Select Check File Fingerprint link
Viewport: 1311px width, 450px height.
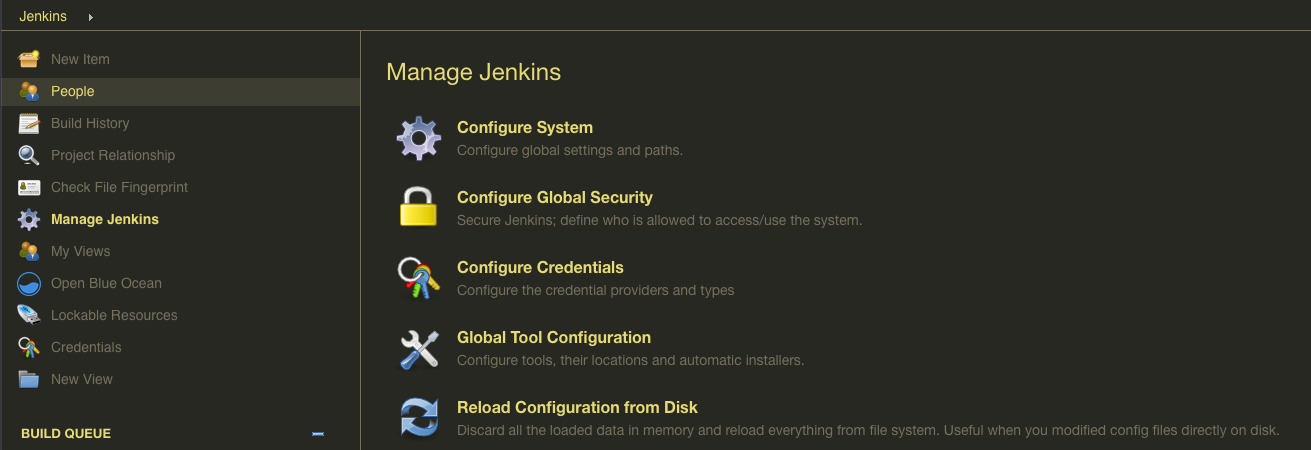(119, 187)
